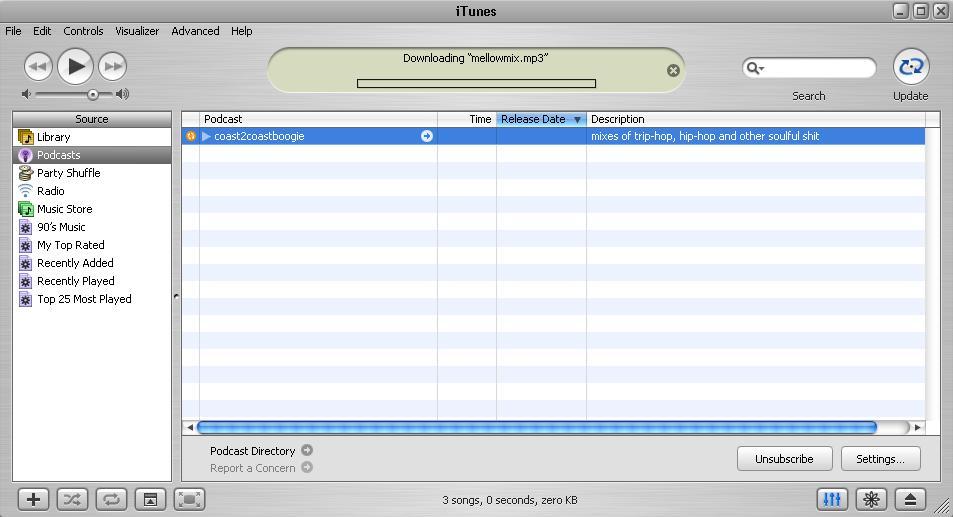Screen dimensions: 953x517
Task: Click the My Top Rated gear icon
Action: 26,245
